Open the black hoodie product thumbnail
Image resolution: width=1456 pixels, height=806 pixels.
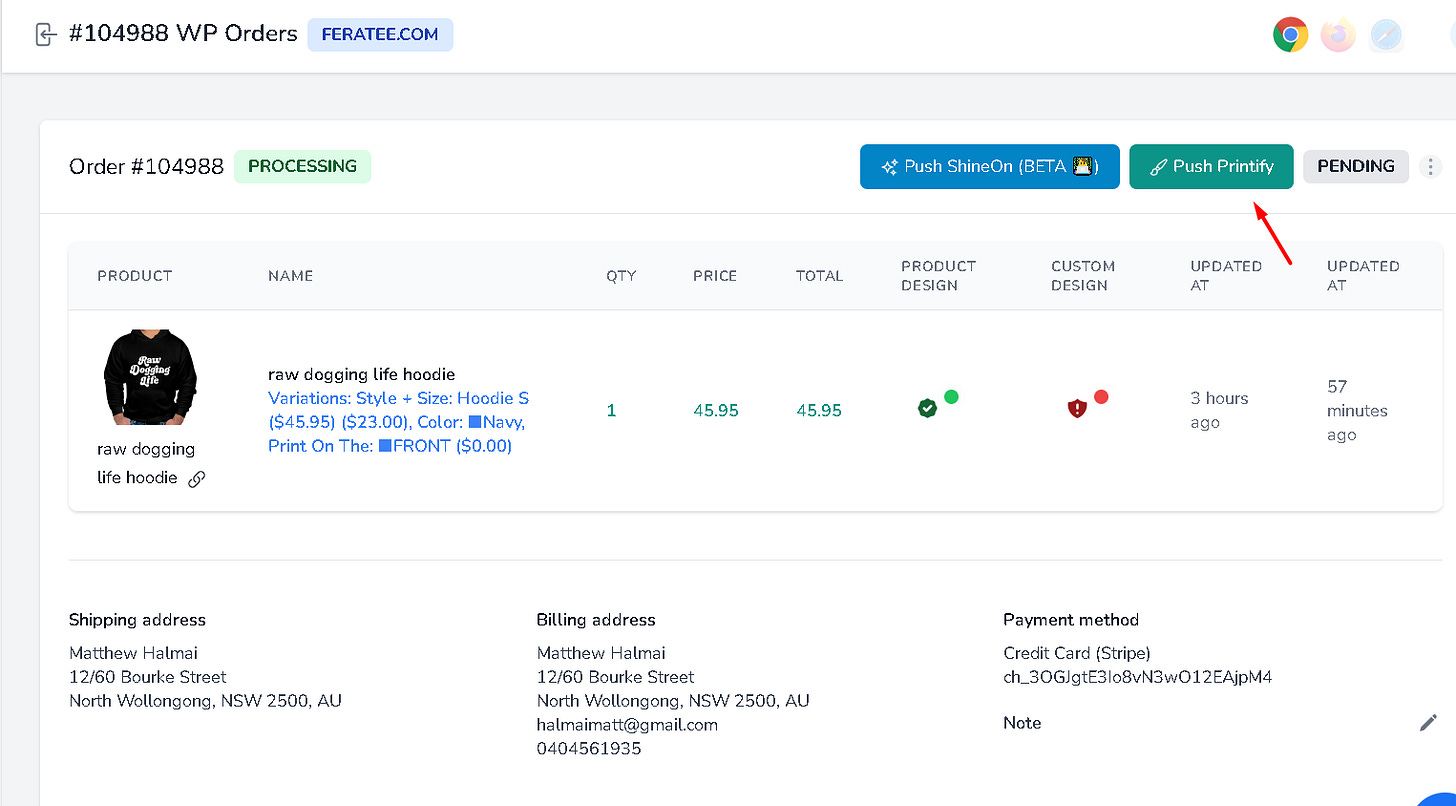pos(150,377)
